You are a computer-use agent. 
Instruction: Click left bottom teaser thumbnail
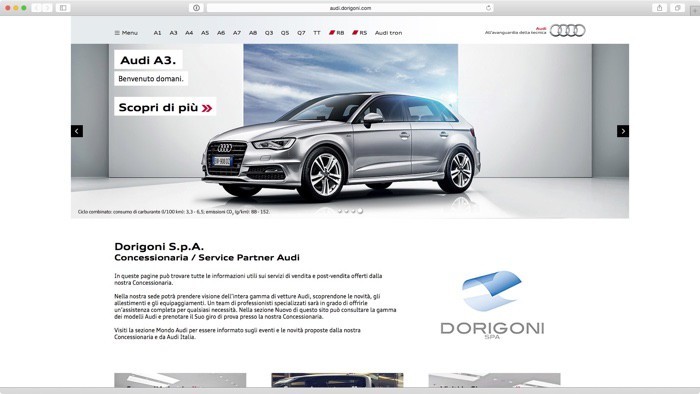180,380
